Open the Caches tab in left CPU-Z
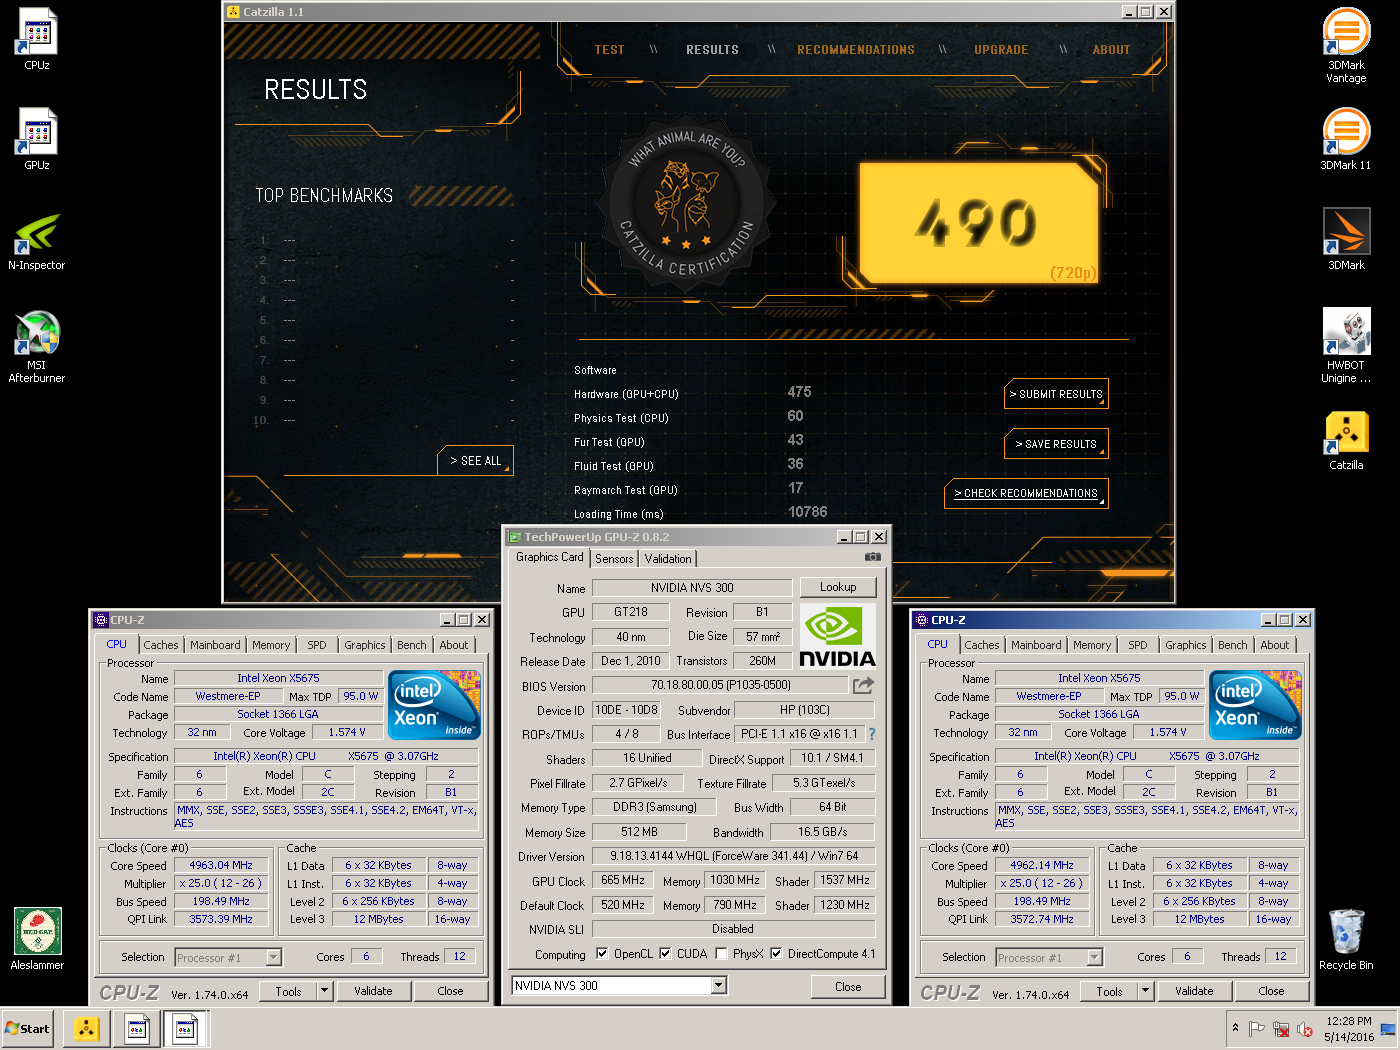1400x1050 pixels. coord(161,645)
